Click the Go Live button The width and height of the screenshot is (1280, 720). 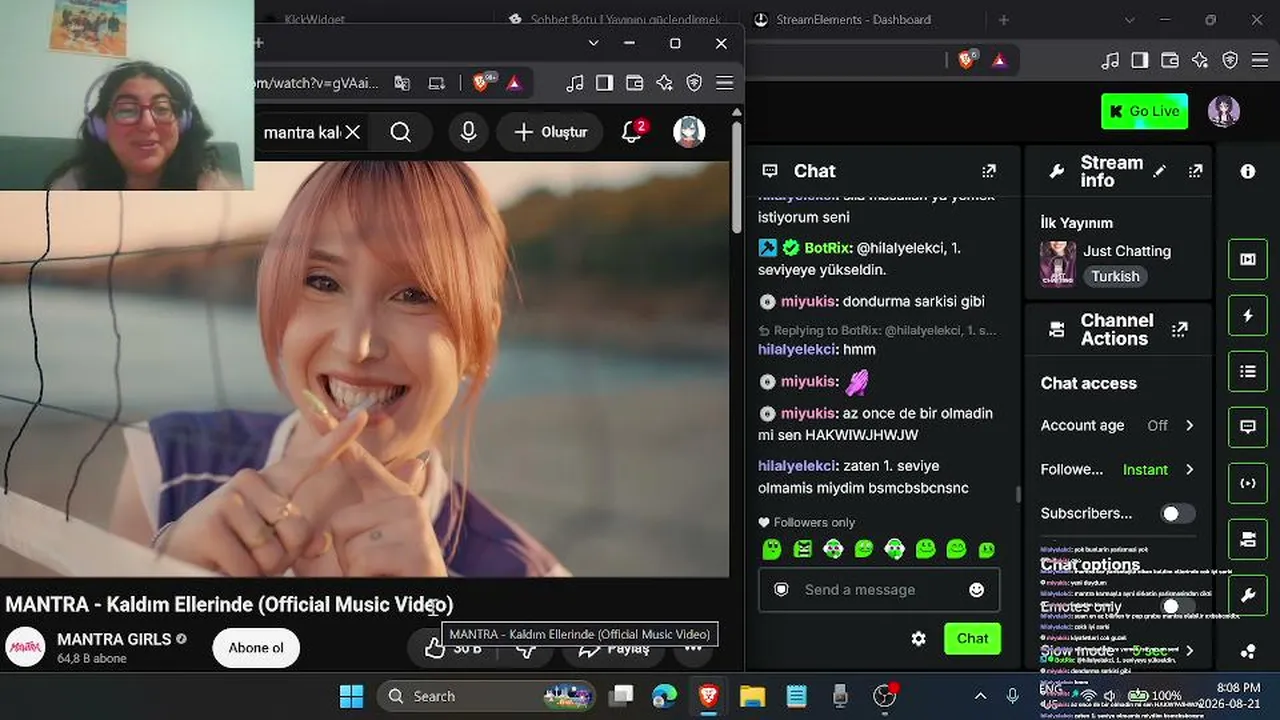click(x=1144, y=111)
